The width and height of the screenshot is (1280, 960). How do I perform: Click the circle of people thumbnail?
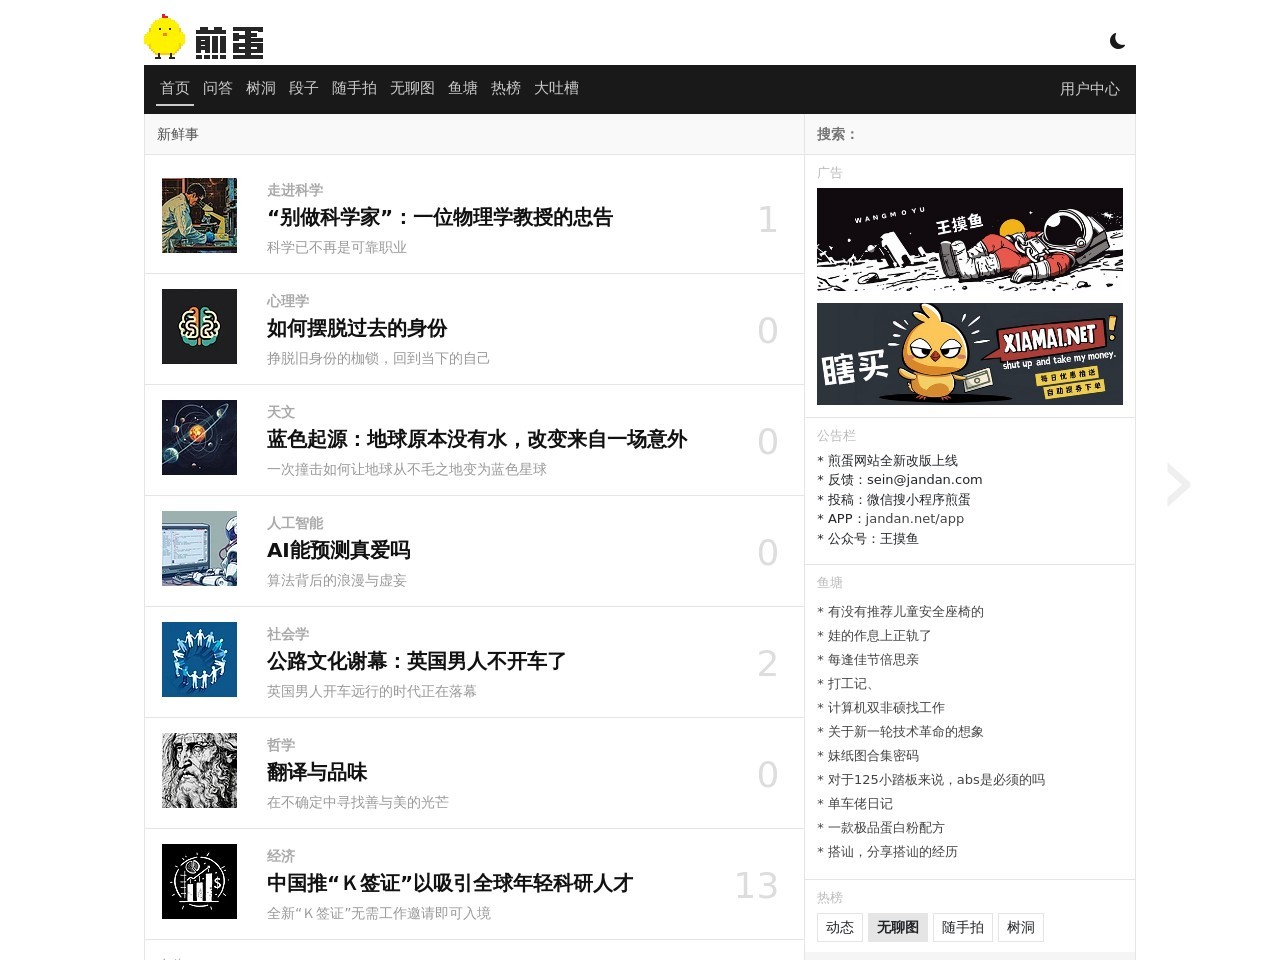[199, 659]
